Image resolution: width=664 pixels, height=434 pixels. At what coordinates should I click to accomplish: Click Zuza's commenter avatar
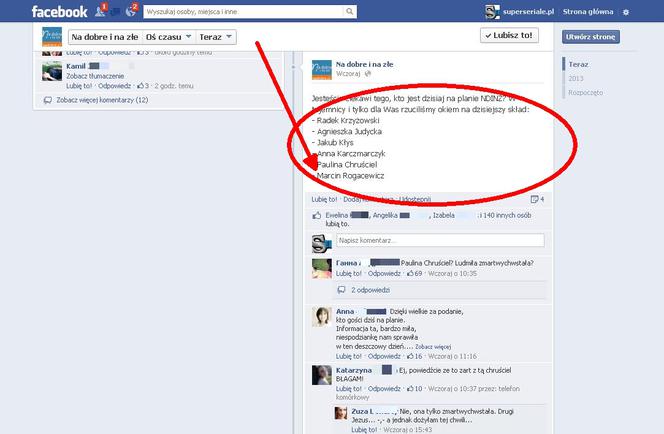click(341, 413)
